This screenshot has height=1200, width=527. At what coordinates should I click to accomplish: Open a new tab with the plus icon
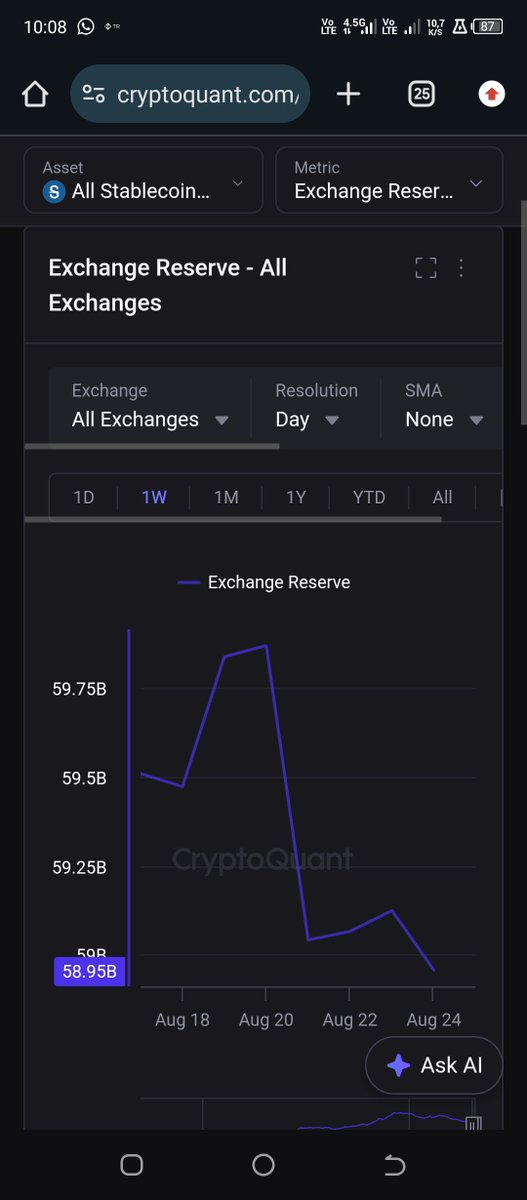click(348, 94)
